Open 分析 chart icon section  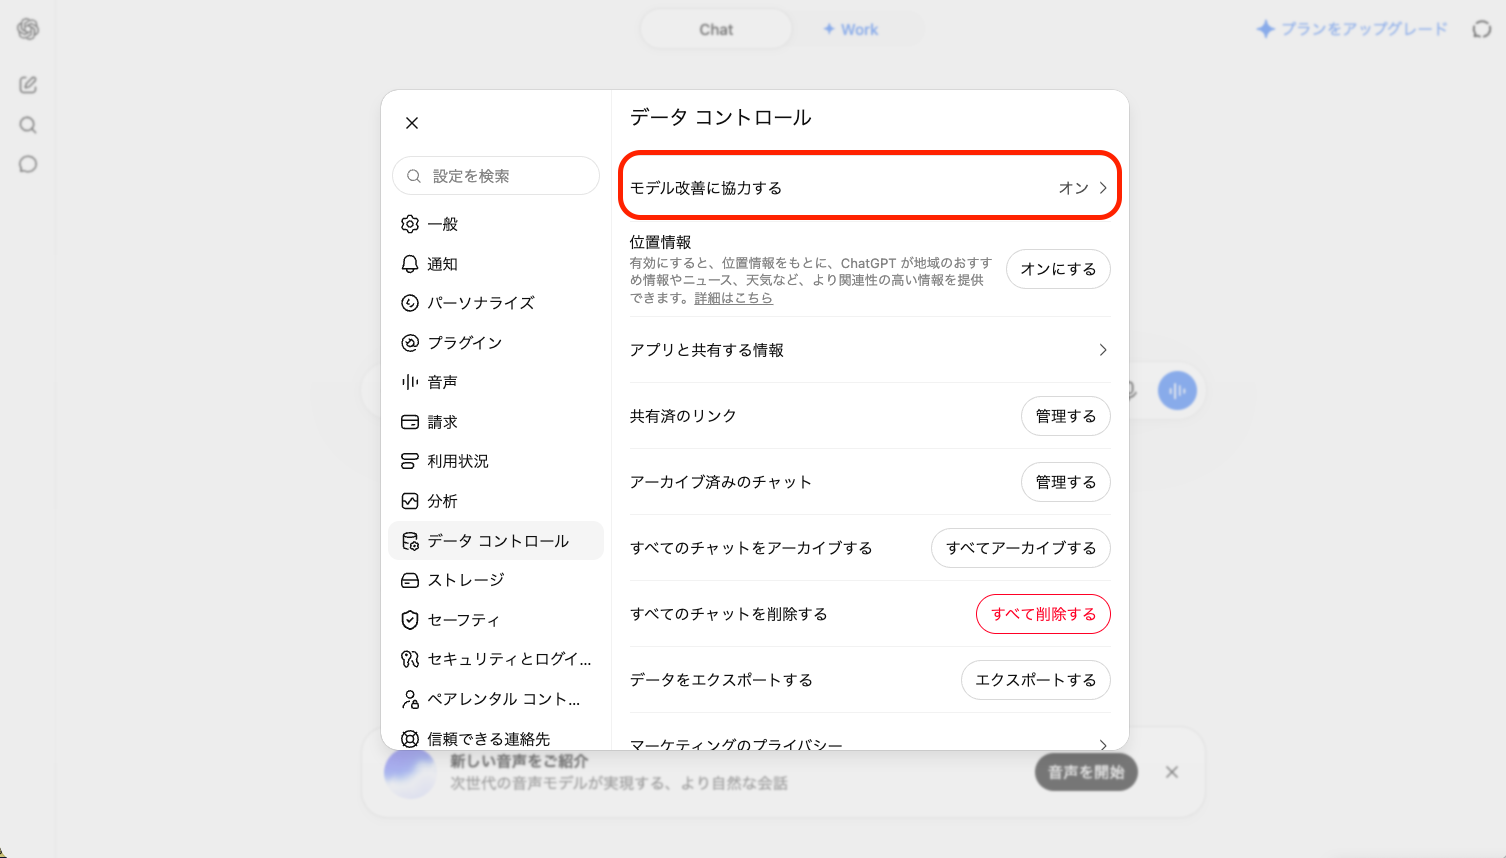point(410,501)
